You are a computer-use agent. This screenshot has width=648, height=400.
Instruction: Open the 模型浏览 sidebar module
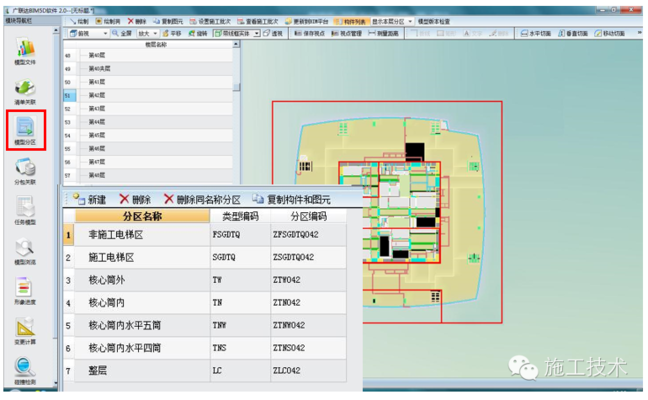[25, 250]
